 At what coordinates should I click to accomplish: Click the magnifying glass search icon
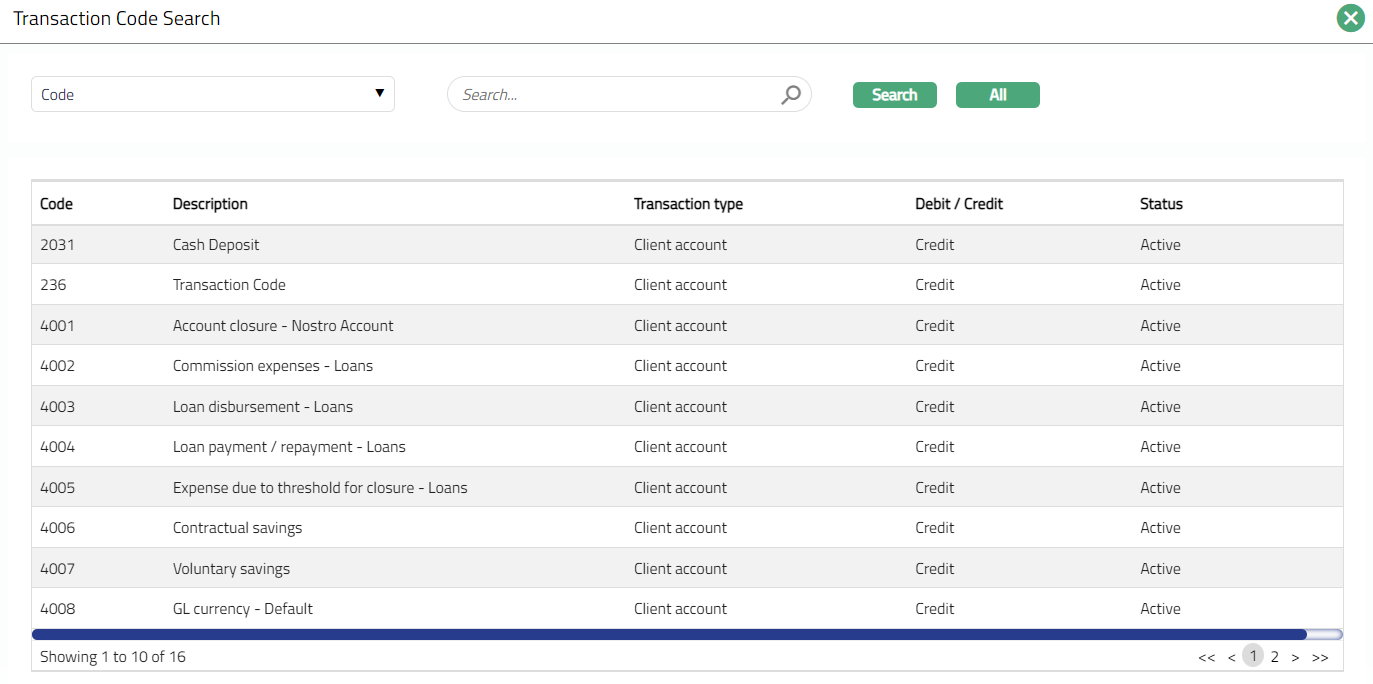[x=791, y=95]
